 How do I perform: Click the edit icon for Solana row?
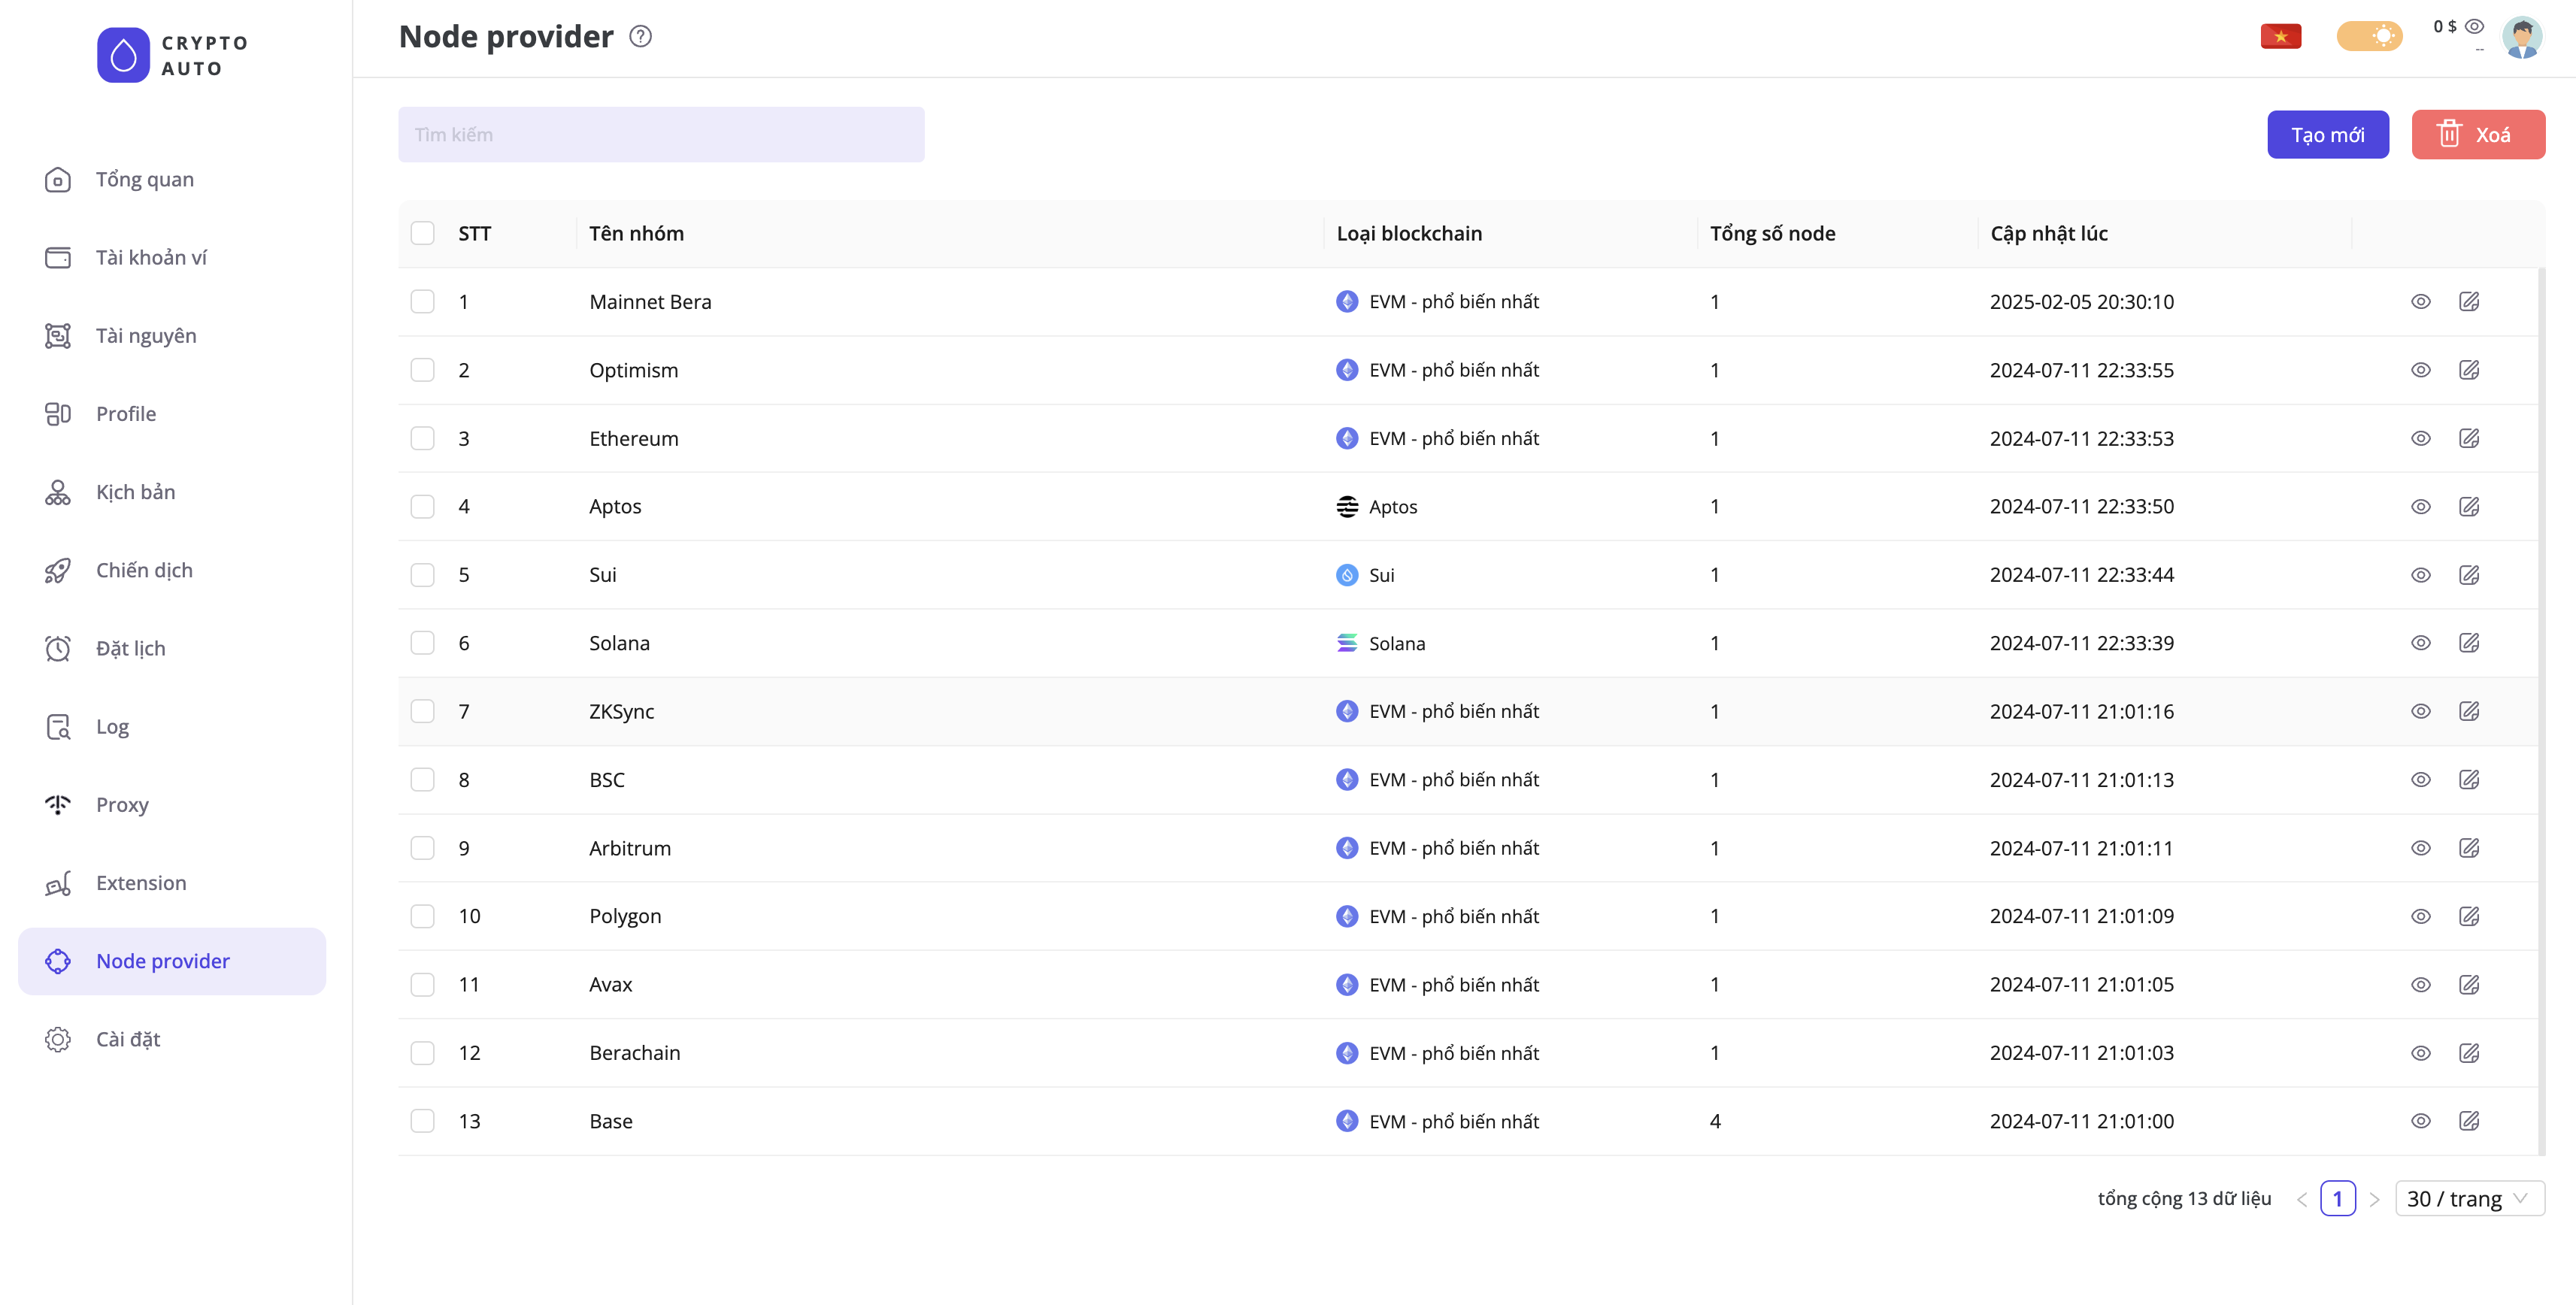click(2468, 642)
